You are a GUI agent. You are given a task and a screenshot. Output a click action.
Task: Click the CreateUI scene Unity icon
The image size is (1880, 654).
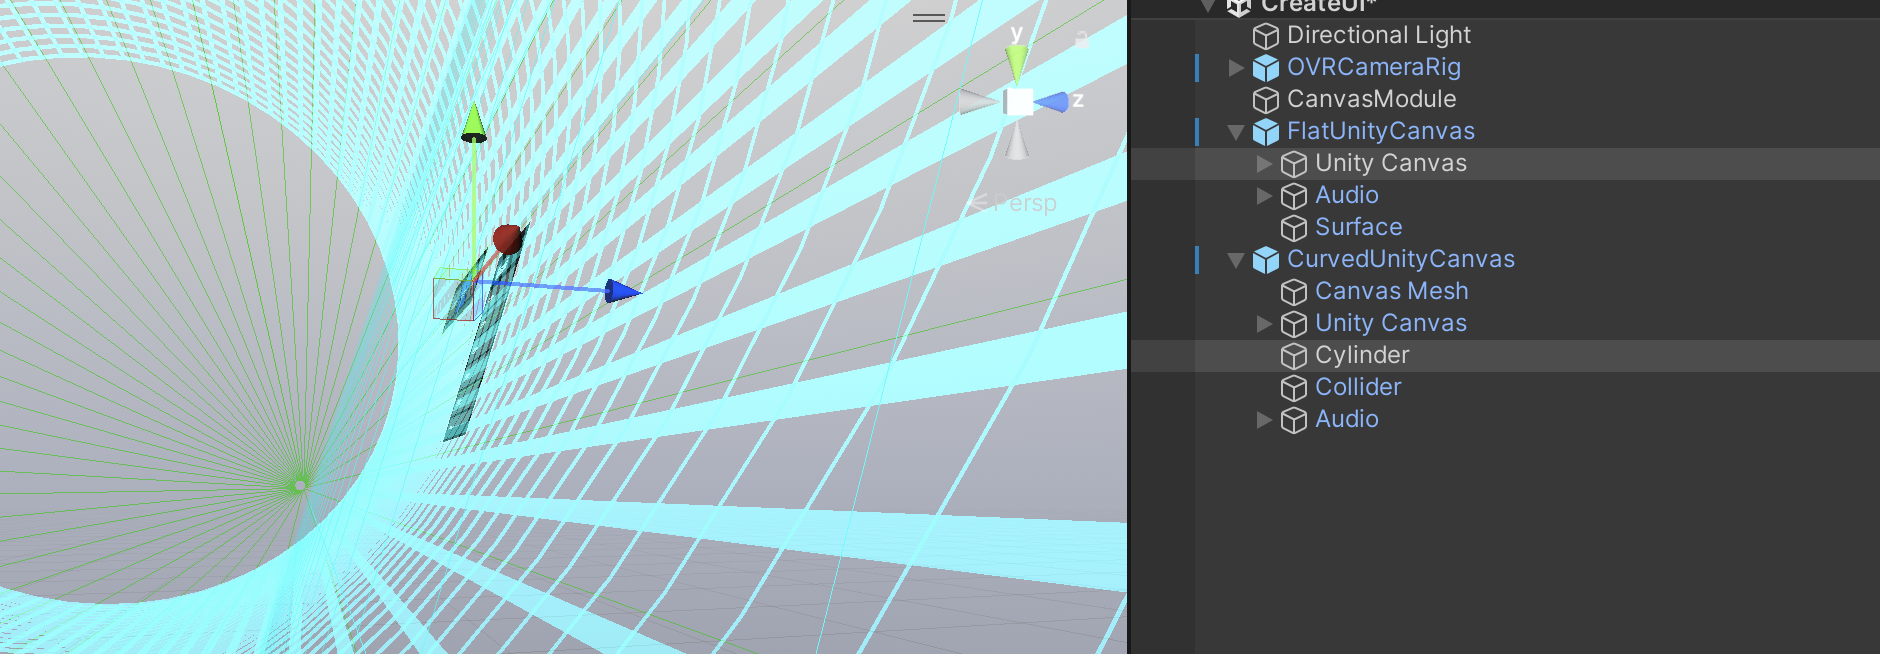1239,7
